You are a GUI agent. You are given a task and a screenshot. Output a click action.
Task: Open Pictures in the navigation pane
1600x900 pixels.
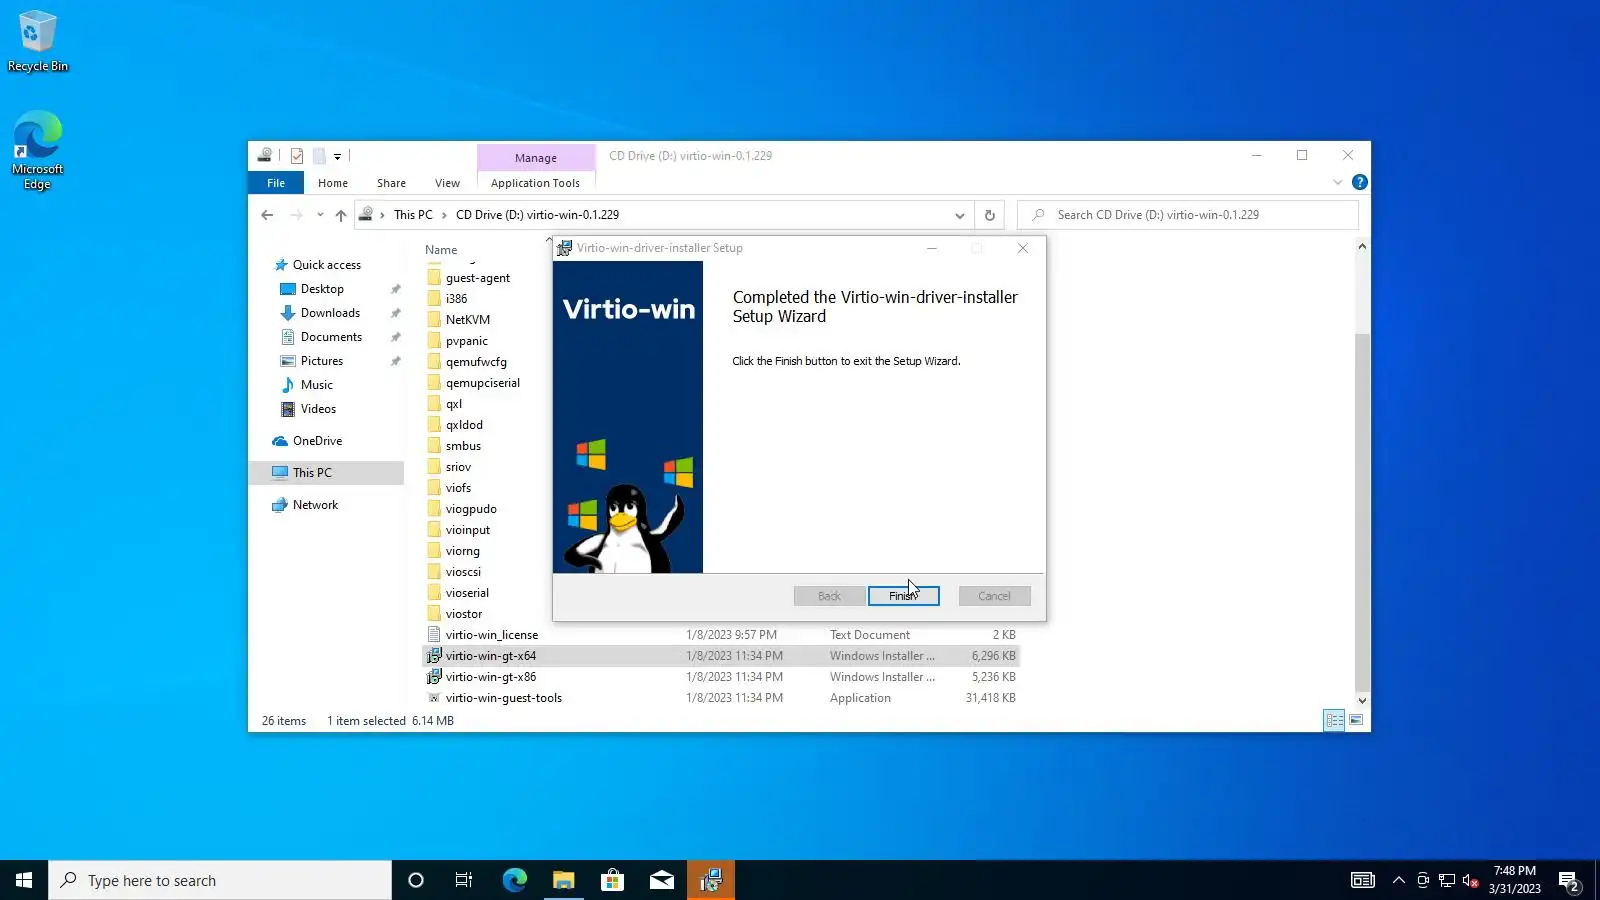click(x=321, y=361)
